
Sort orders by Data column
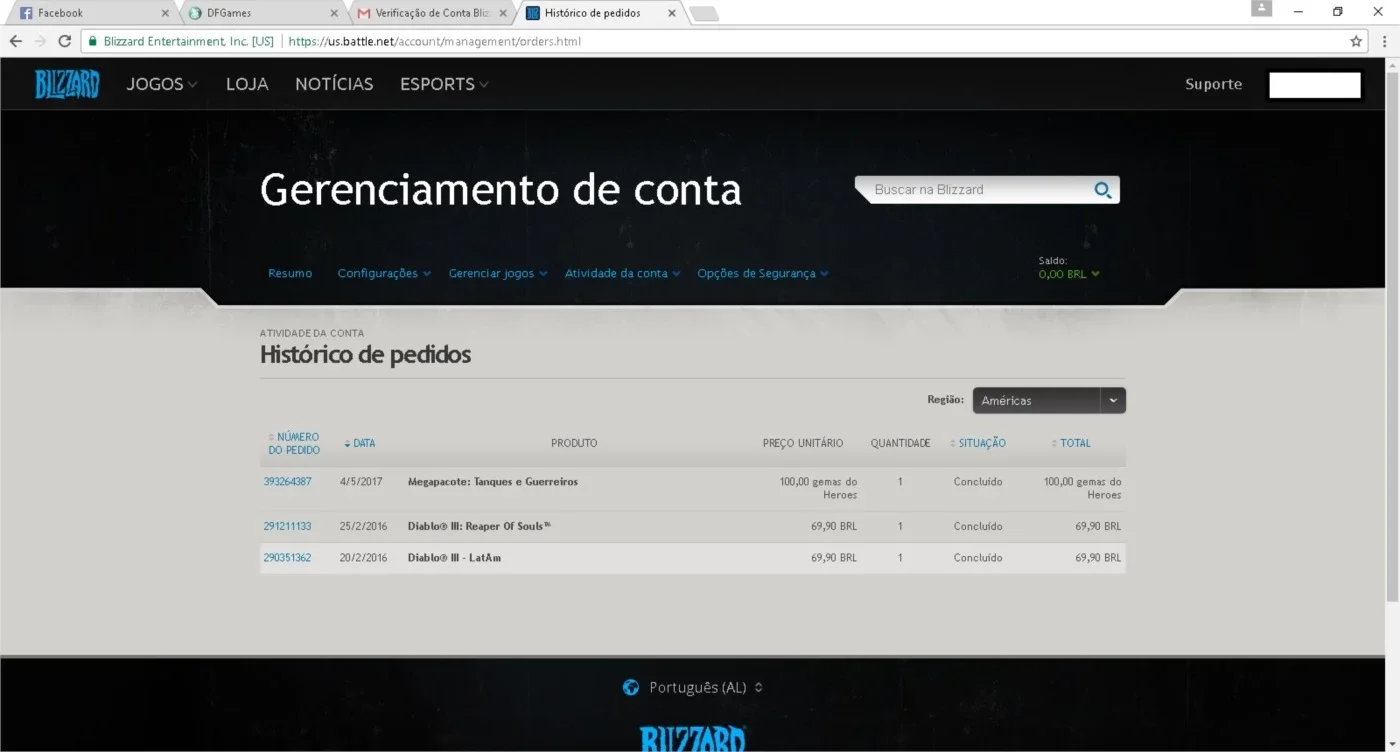tap(360, 443)
